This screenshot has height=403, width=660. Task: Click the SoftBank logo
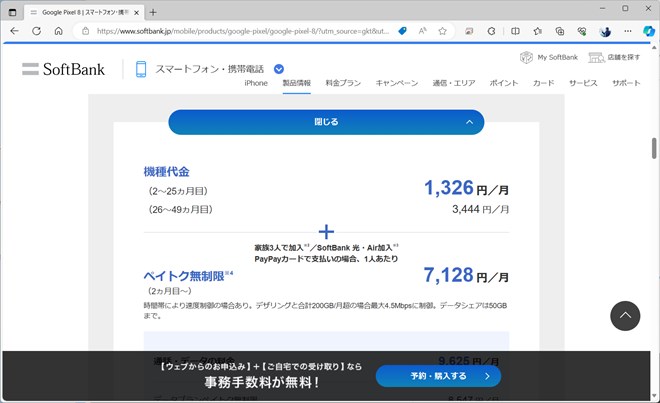63,69
